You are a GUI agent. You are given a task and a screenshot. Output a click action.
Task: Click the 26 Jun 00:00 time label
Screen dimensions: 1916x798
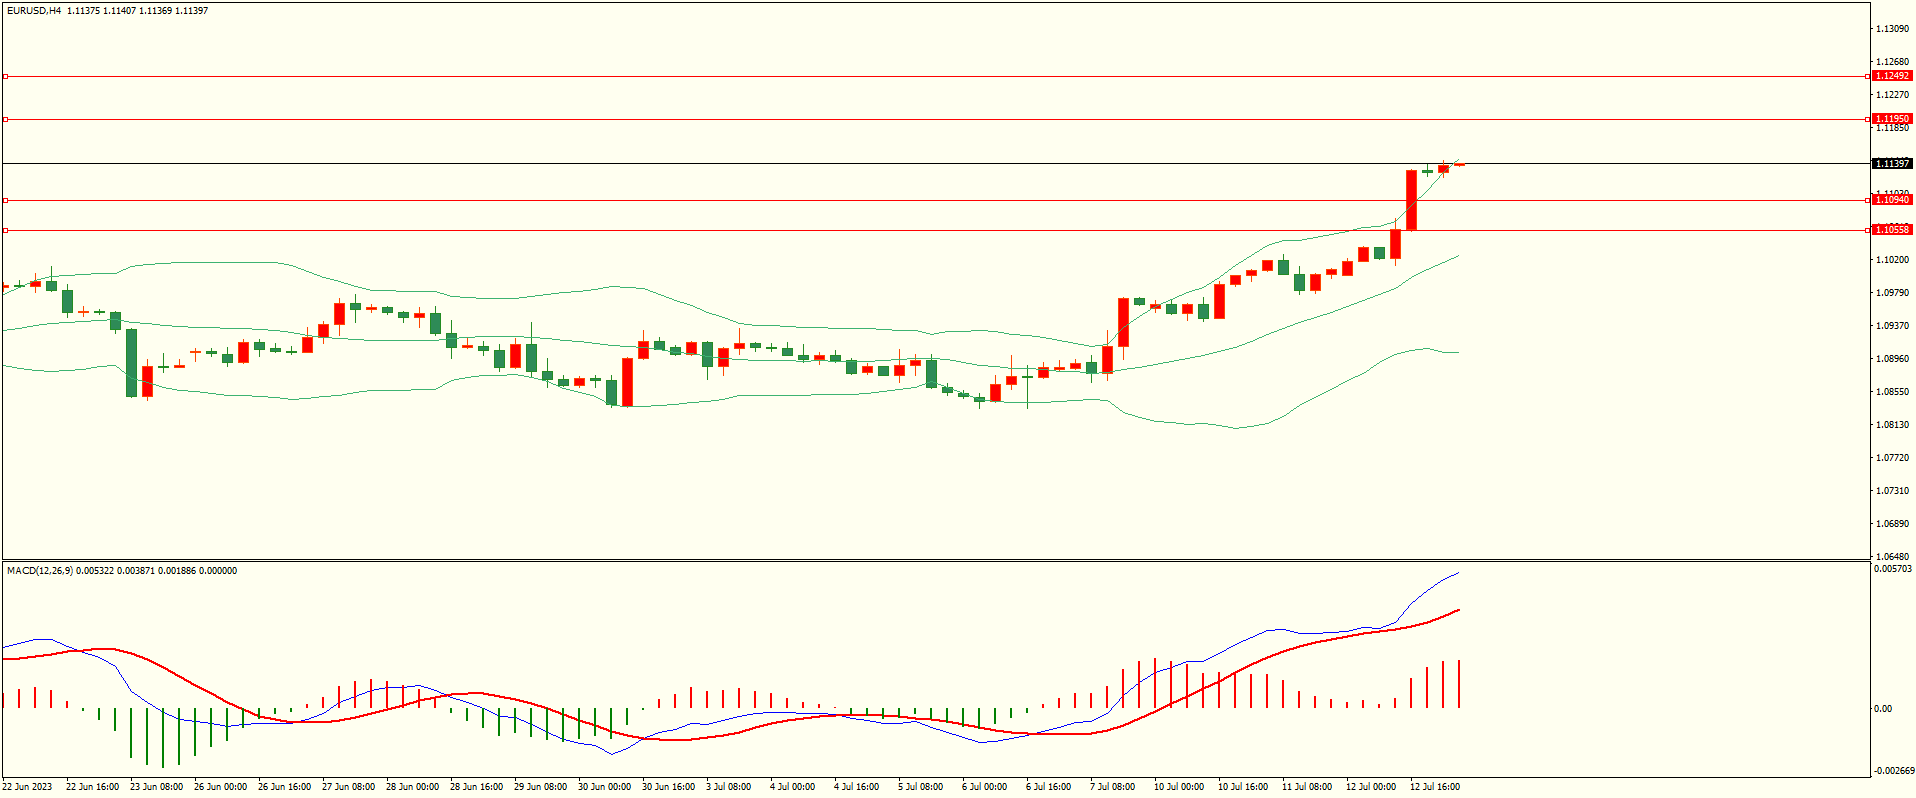pyautogui.click(x=221, y=787)
